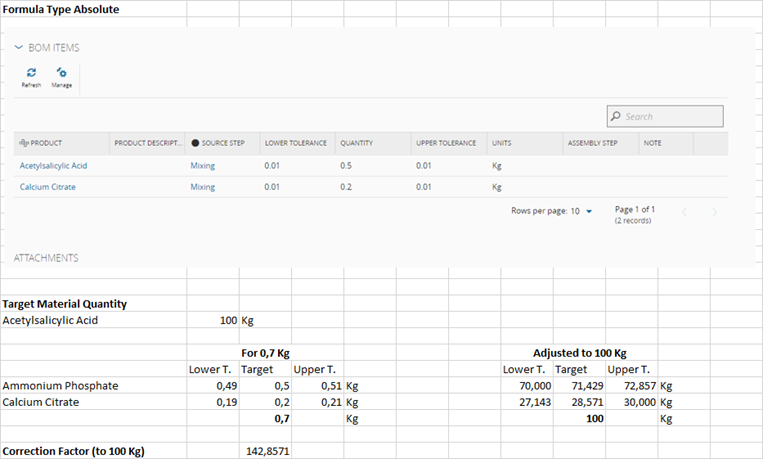Select the 0,21 upper tolerance cell
Image resolution: width=763 pixels, height=459 pixels.
point(318,403)
